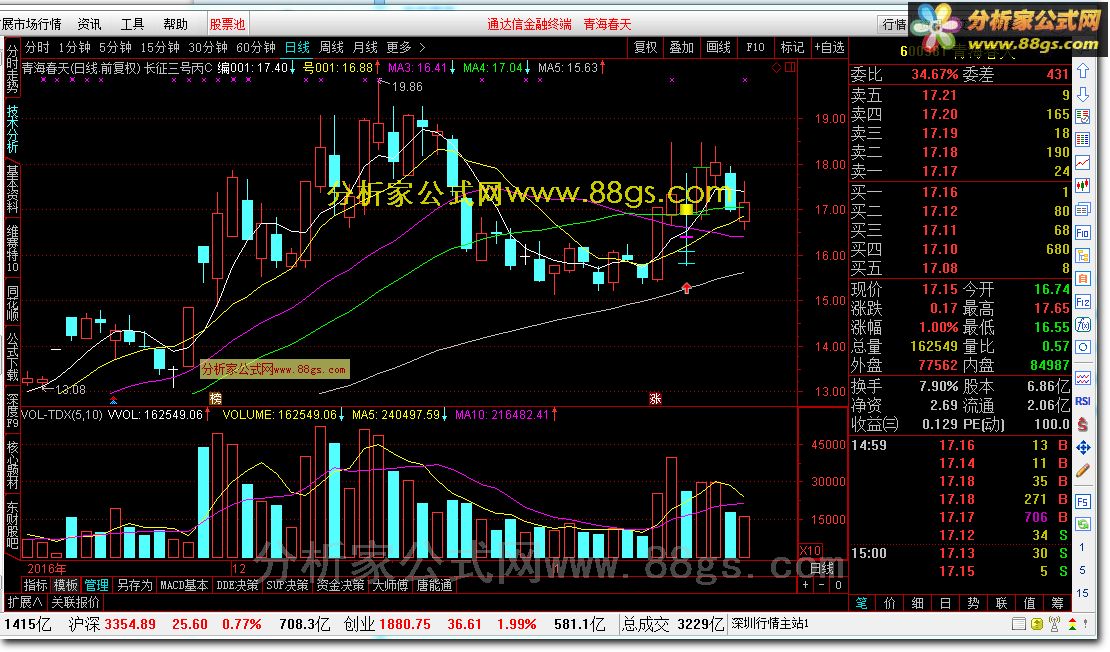
Task: Select the MACD基本 template tab
Action: point(184,585)
